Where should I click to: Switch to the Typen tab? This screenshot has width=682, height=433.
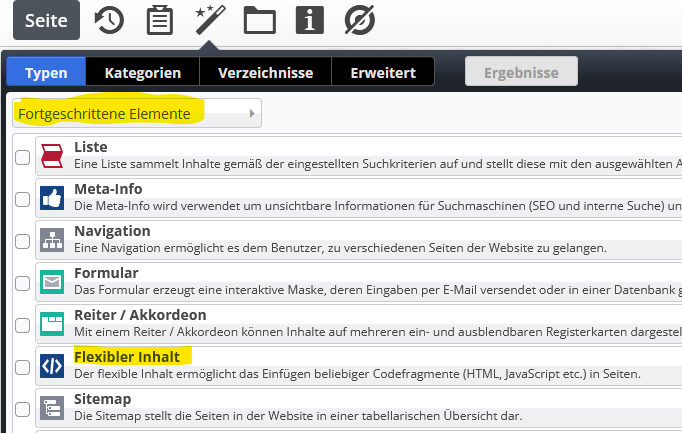pyautogui.click(x=46, y=73)
